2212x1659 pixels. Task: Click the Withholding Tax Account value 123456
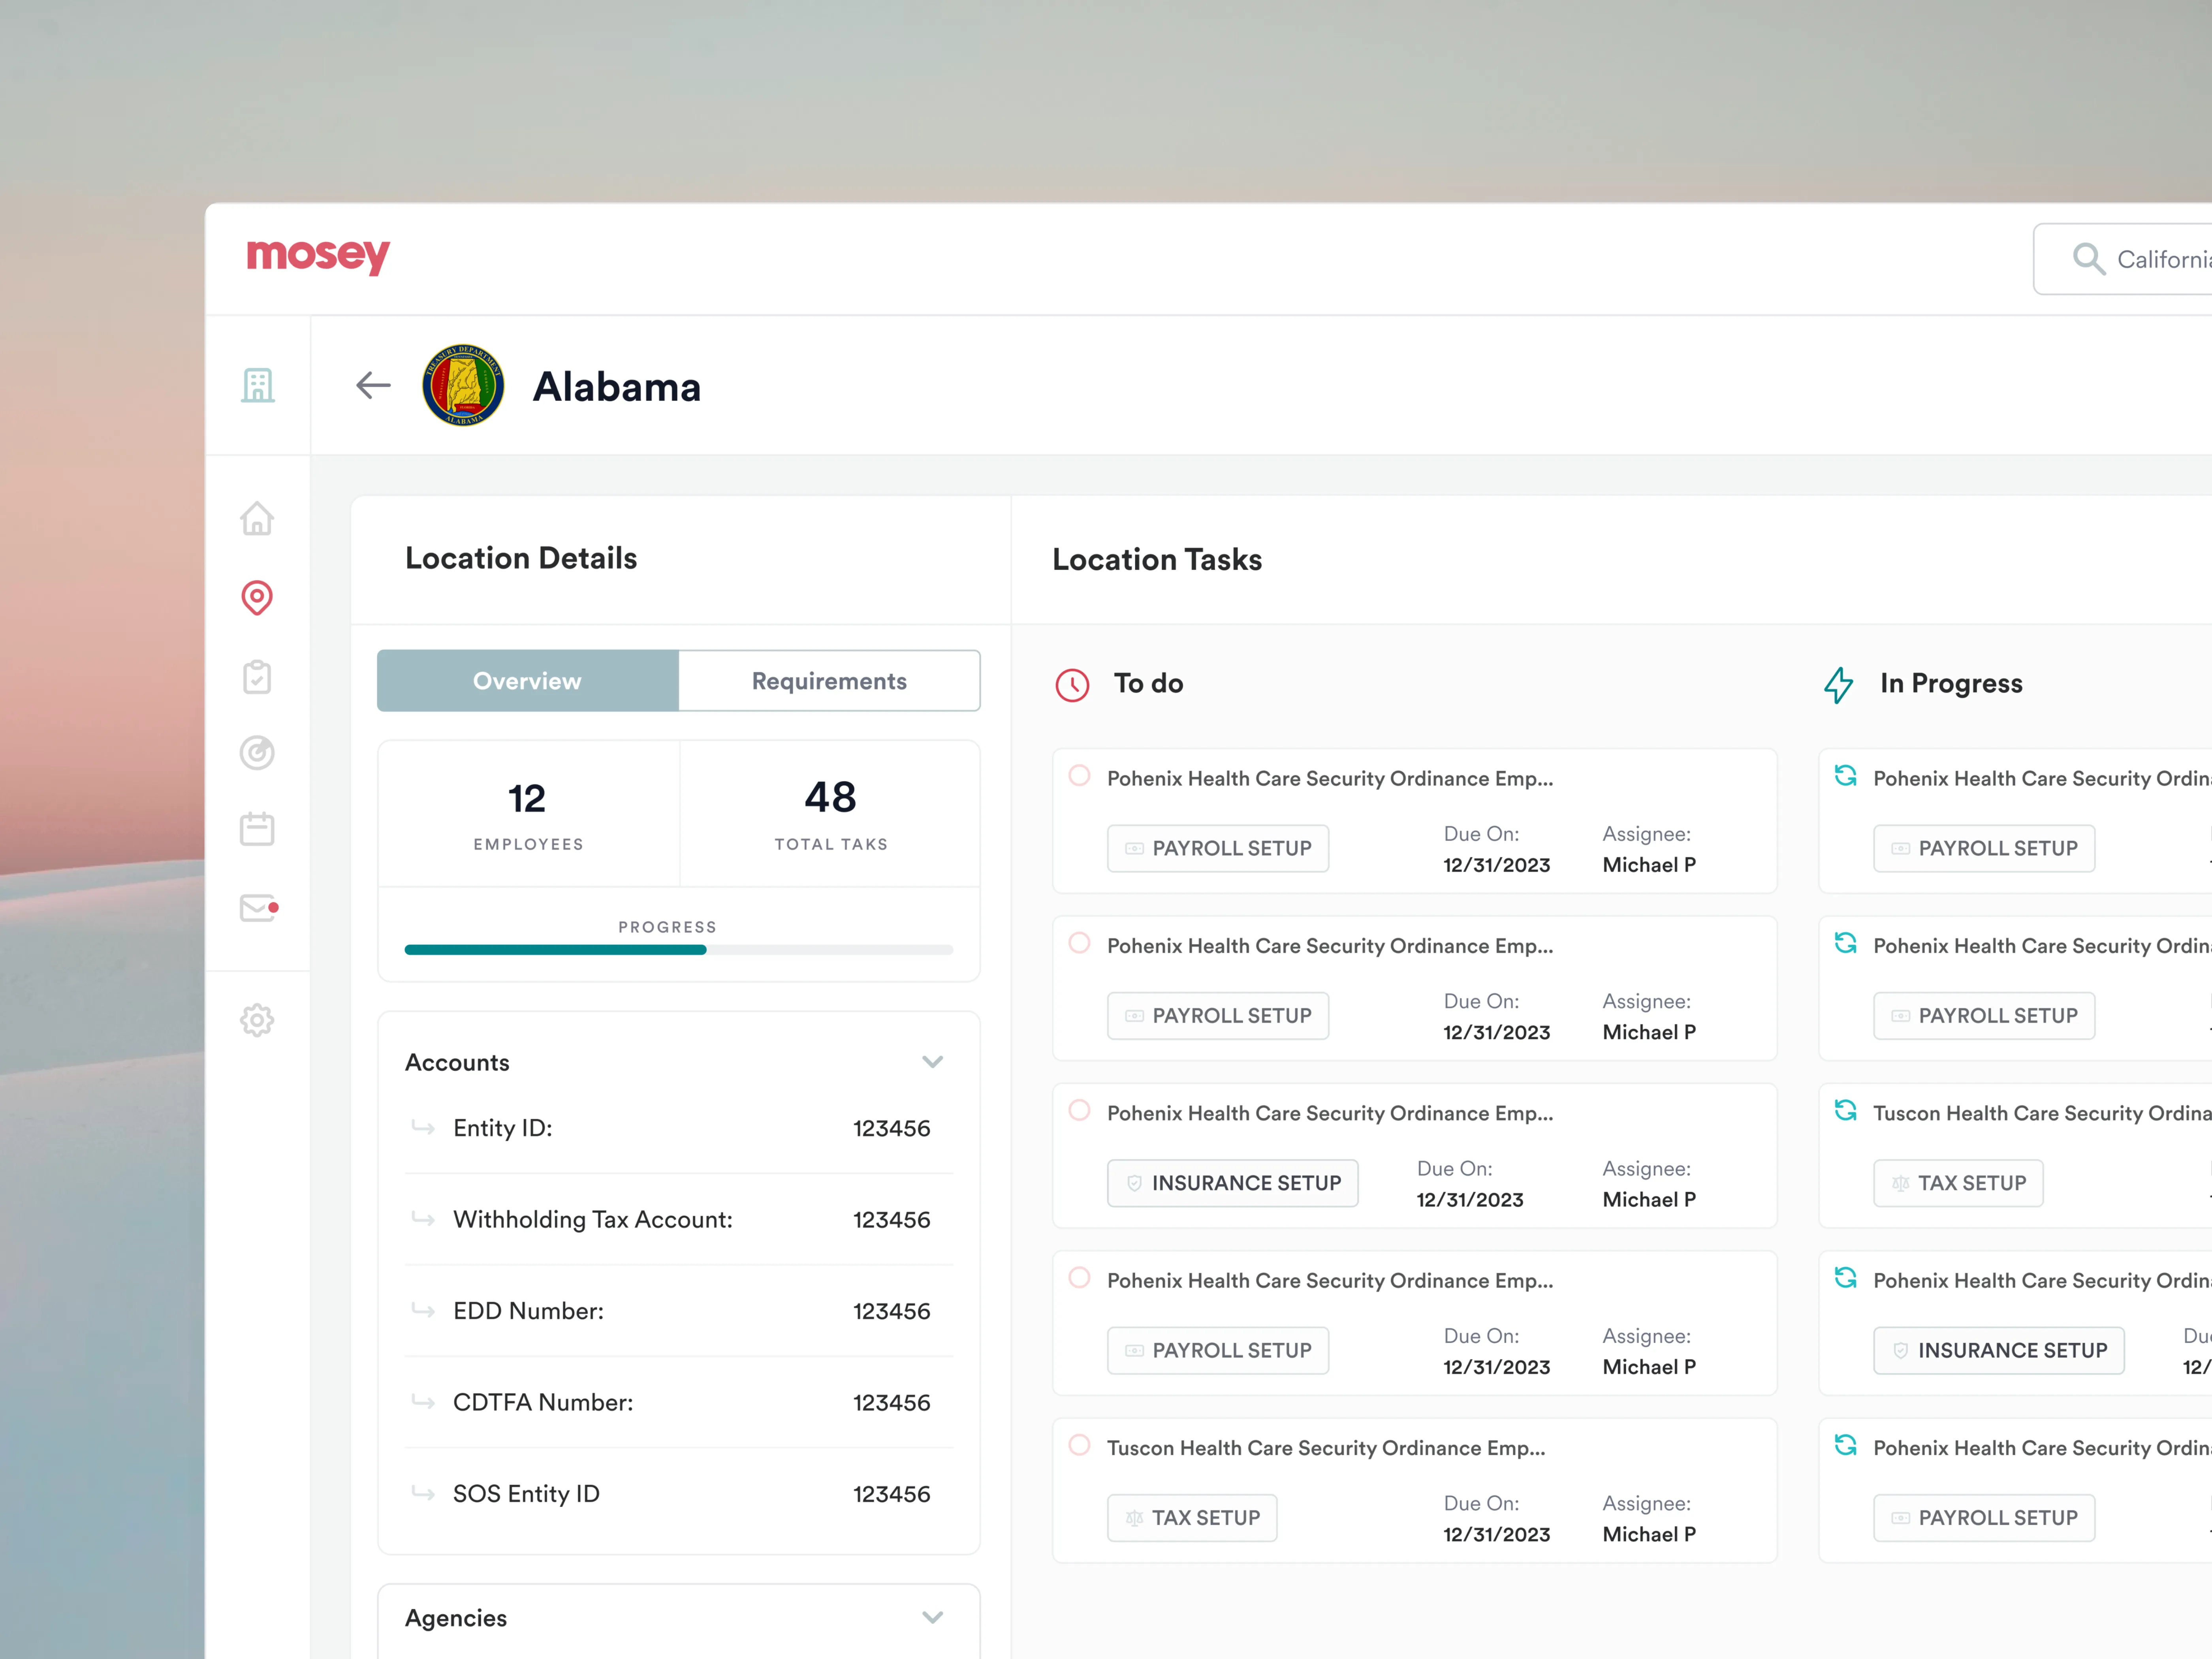[891, 1220]
